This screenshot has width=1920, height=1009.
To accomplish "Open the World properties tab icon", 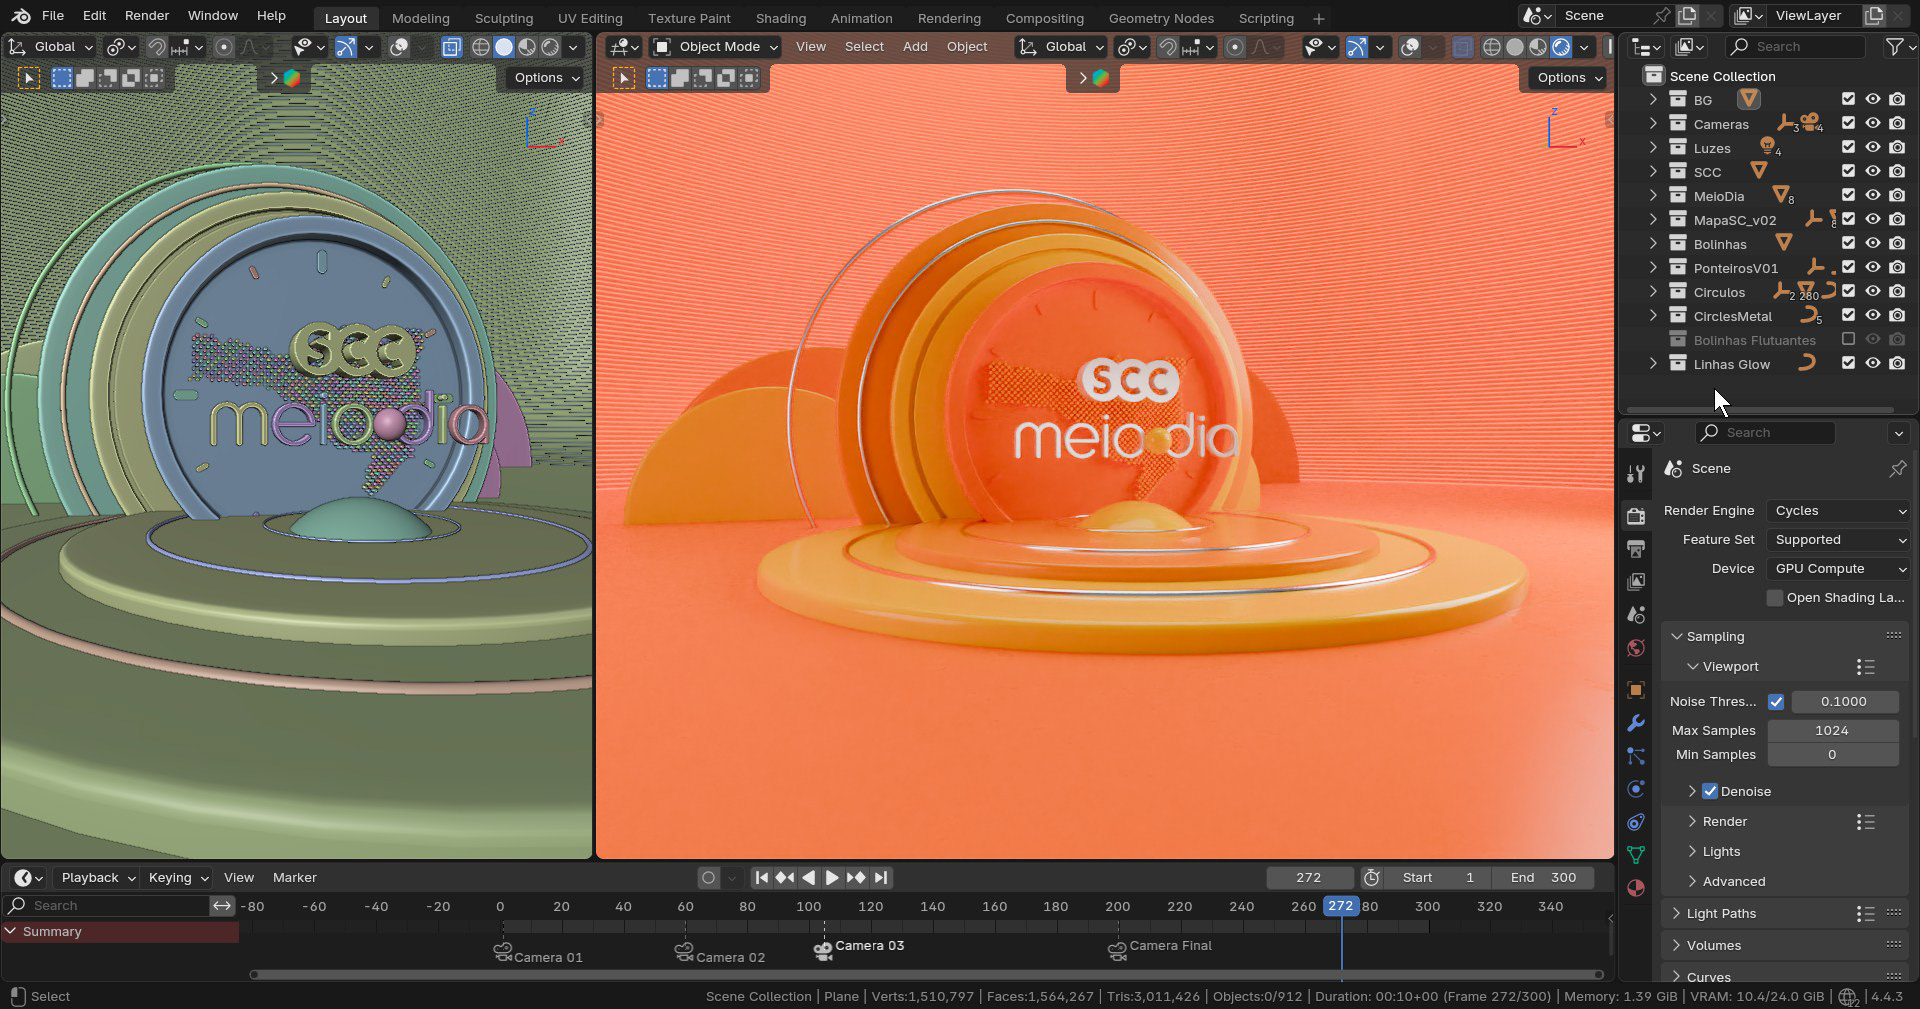I will pyautogui.click(x=1636, y=648).
